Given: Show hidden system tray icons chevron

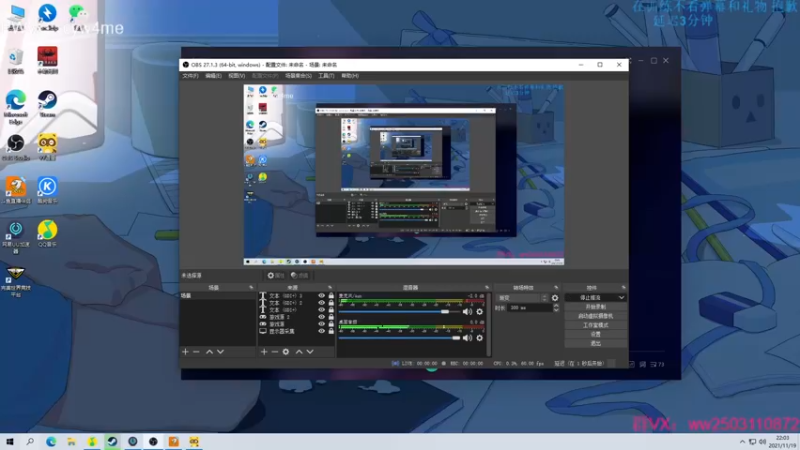Looking at the screenshot, I should [742, 442].
